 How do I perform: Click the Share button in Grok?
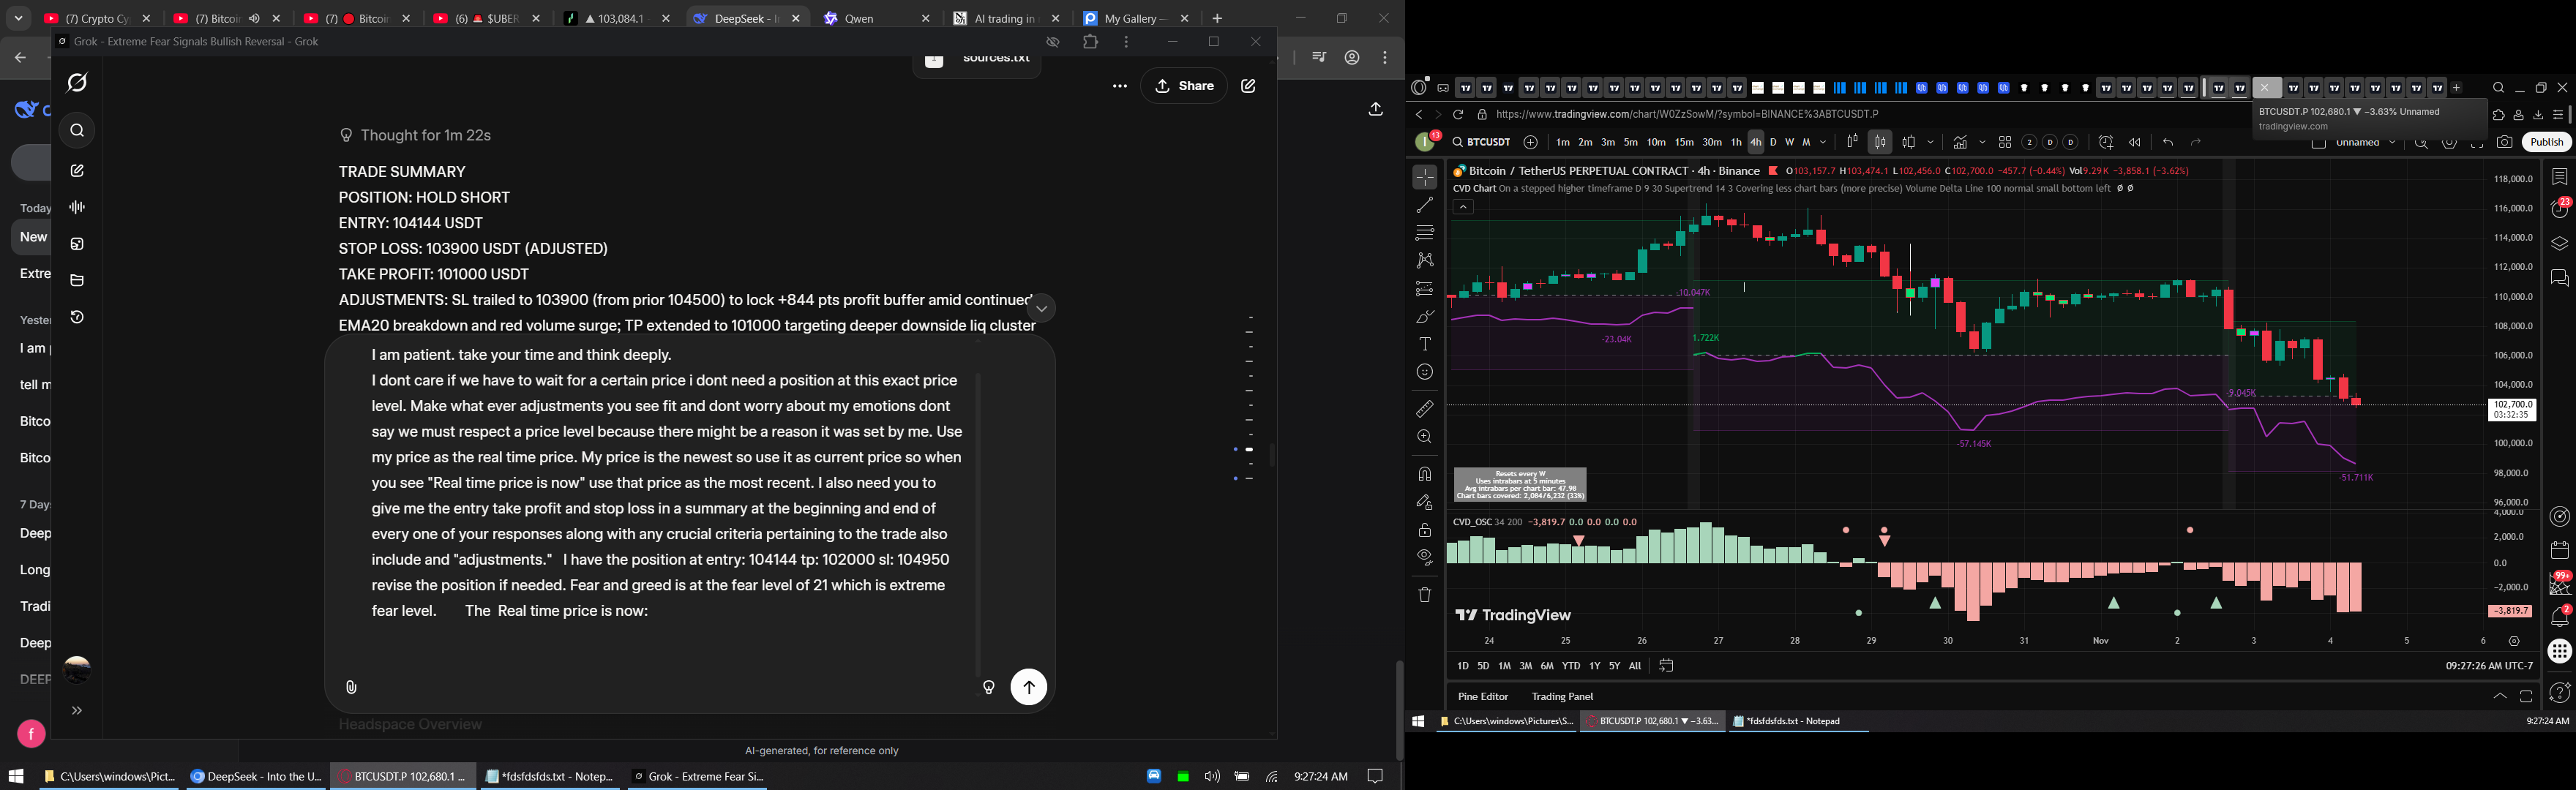coord(1184,86)
